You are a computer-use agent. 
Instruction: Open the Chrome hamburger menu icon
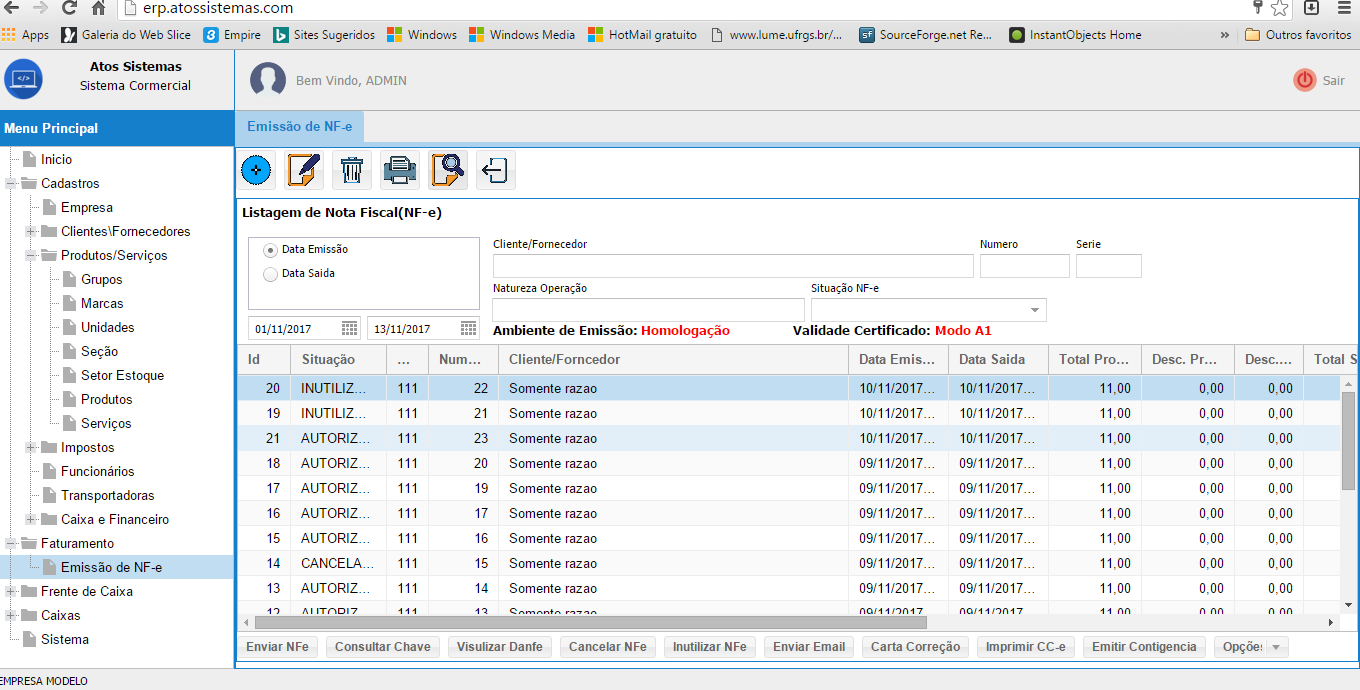pyautogui.click(x=1344, y=8)
